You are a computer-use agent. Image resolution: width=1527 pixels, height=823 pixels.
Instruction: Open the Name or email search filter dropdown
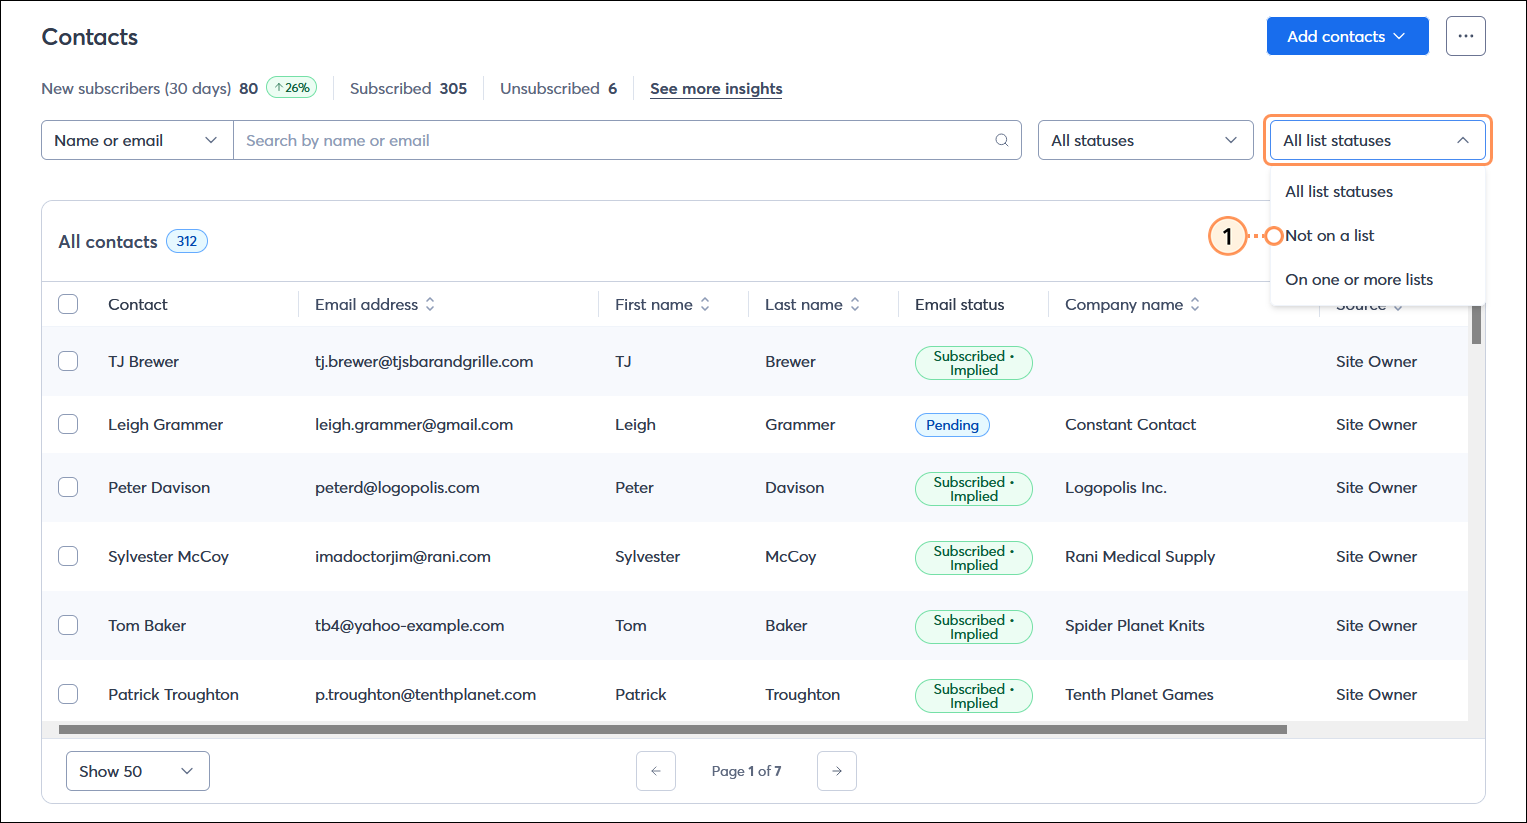(136, 140)
